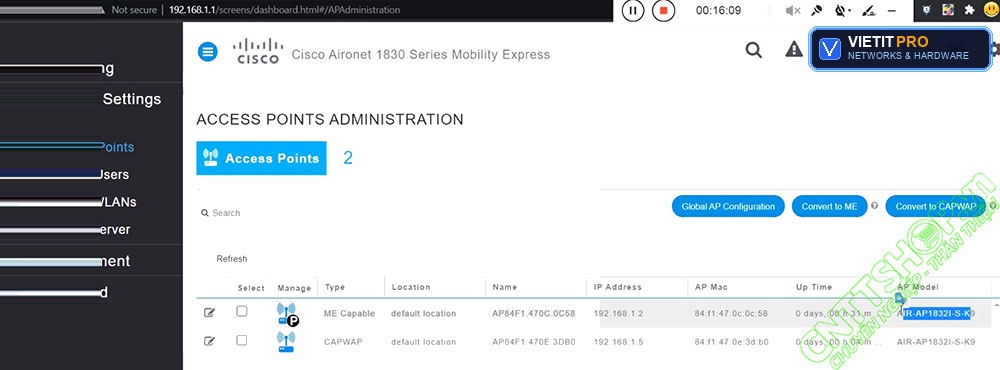Minimize the recorder toolbar
This screenshot has height=370, width=1000.
(x=892, y=11)
